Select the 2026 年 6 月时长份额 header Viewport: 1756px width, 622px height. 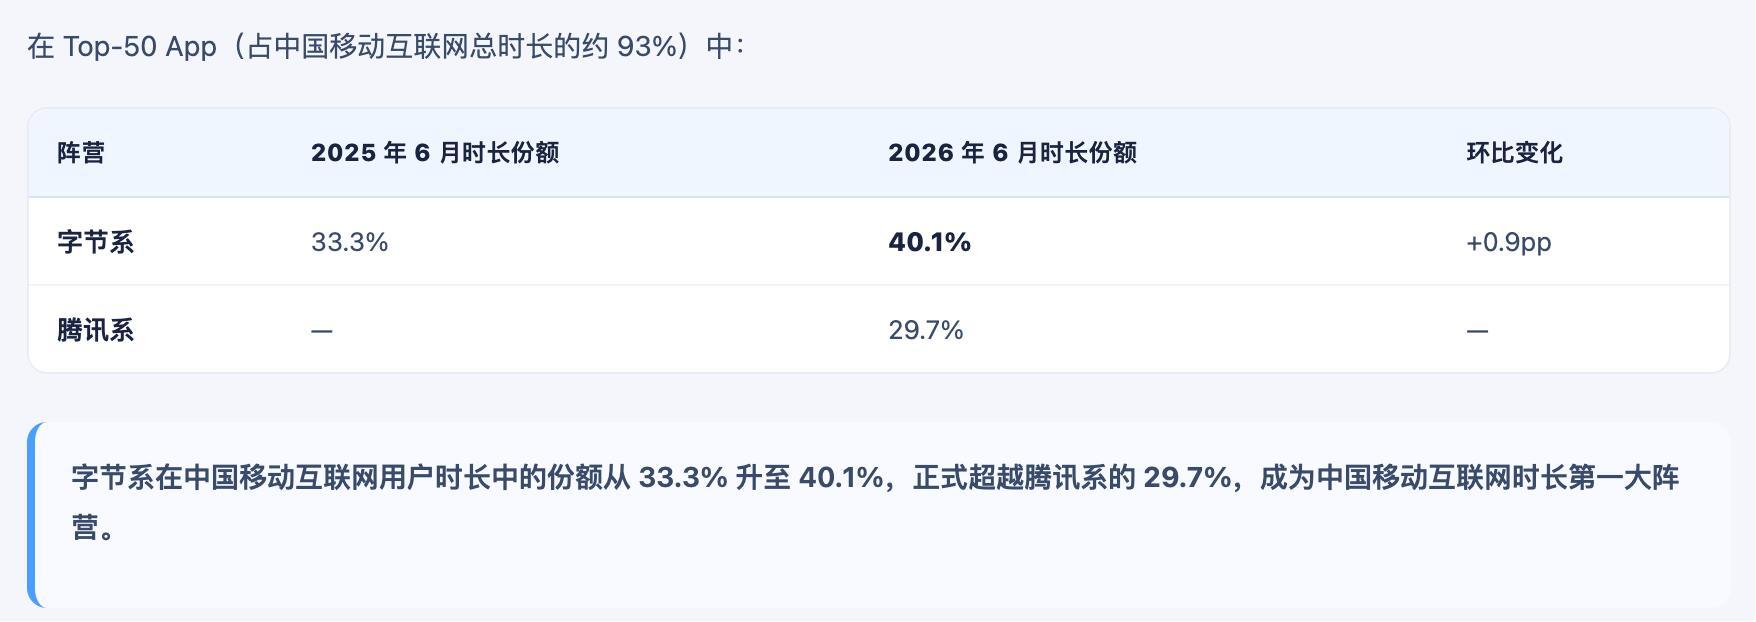point(1012,153)
